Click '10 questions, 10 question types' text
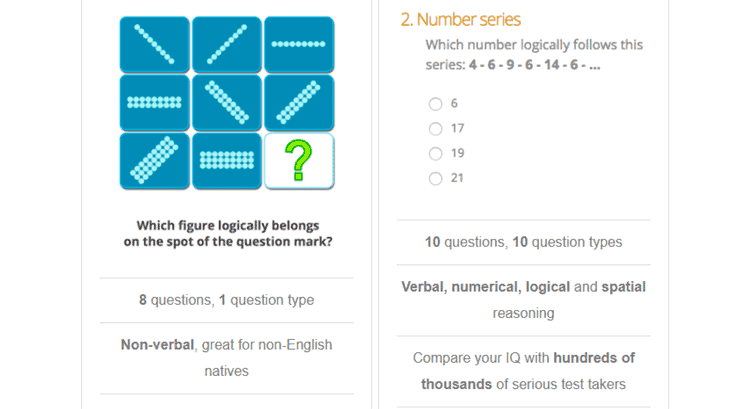 coord(524,242)
